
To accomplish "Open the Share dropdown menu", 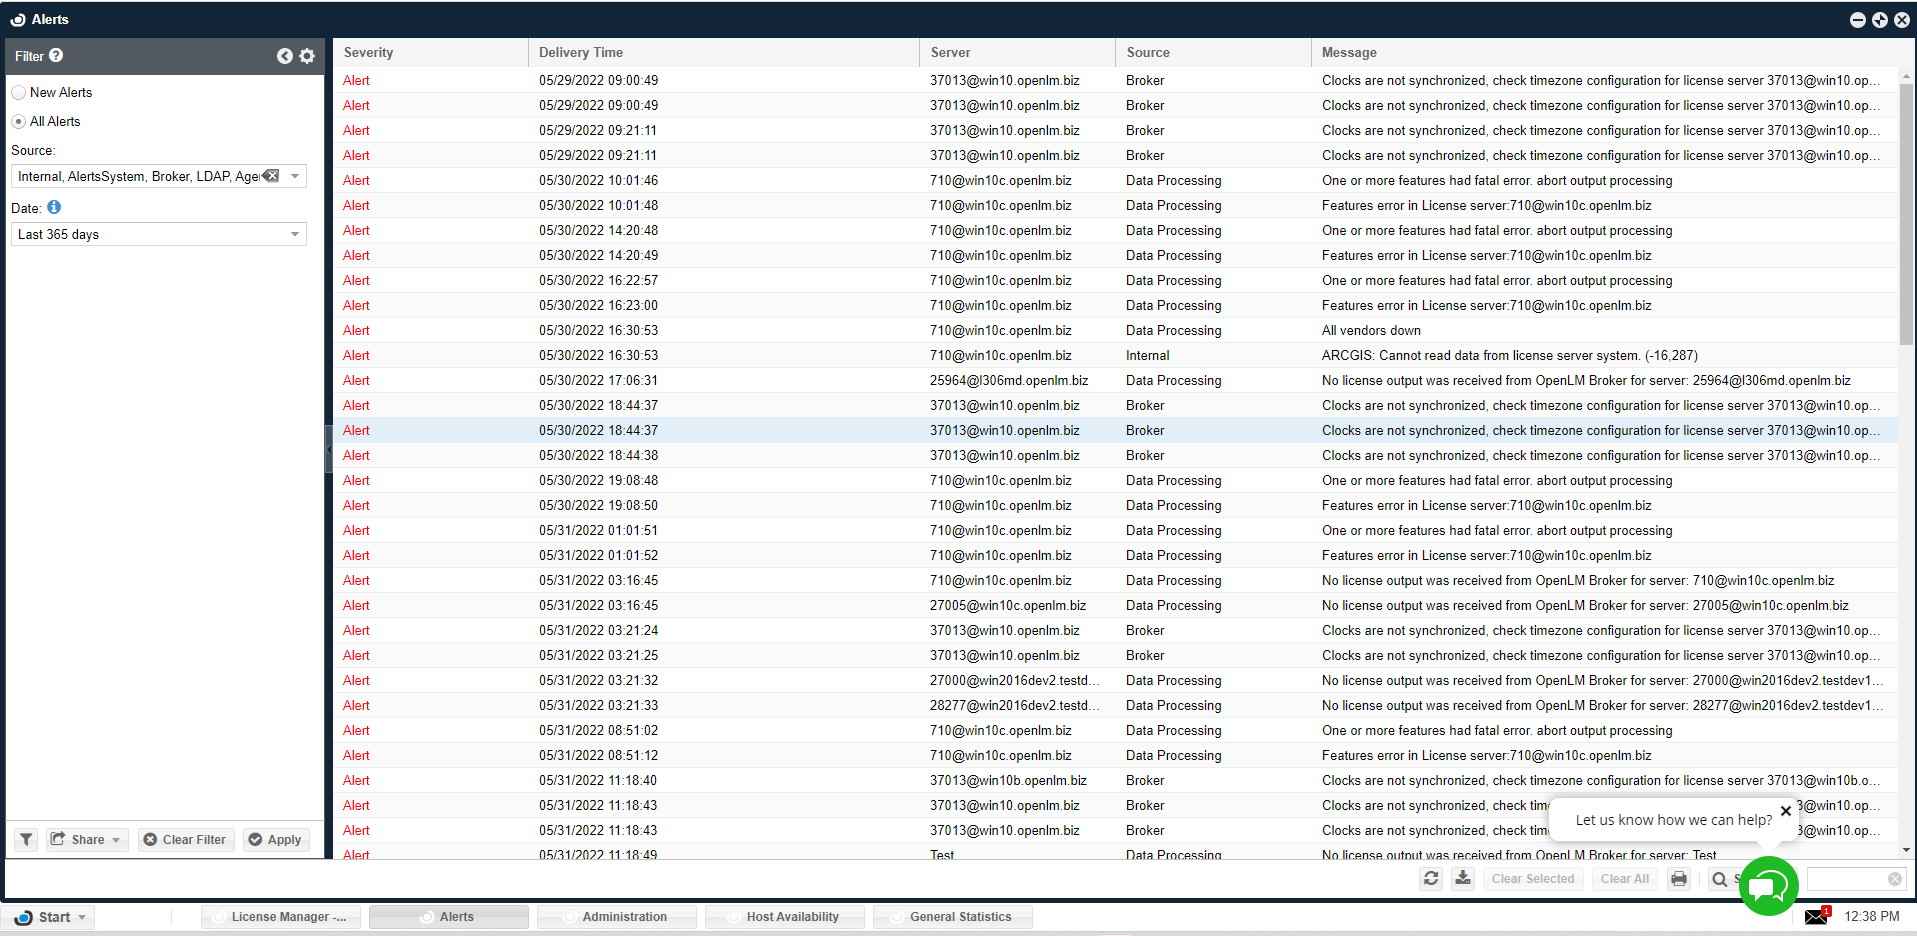I will 87,840.
